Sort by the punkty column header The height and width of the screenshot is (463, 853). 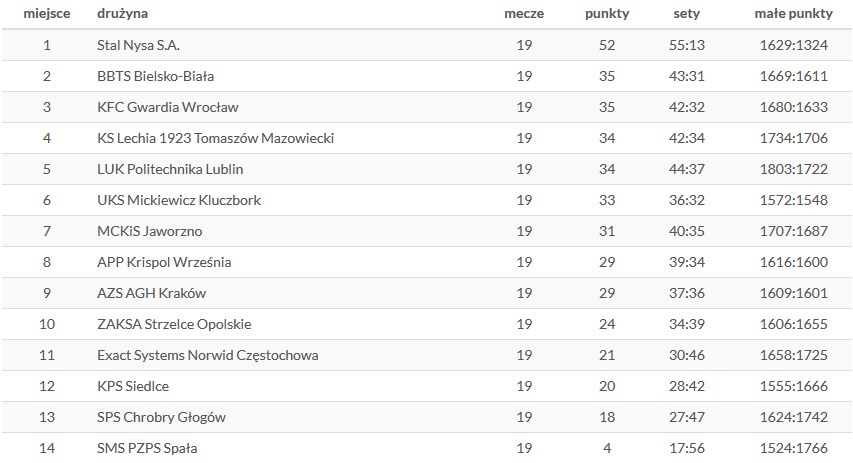pyautogui.click(x=607, y=14)
